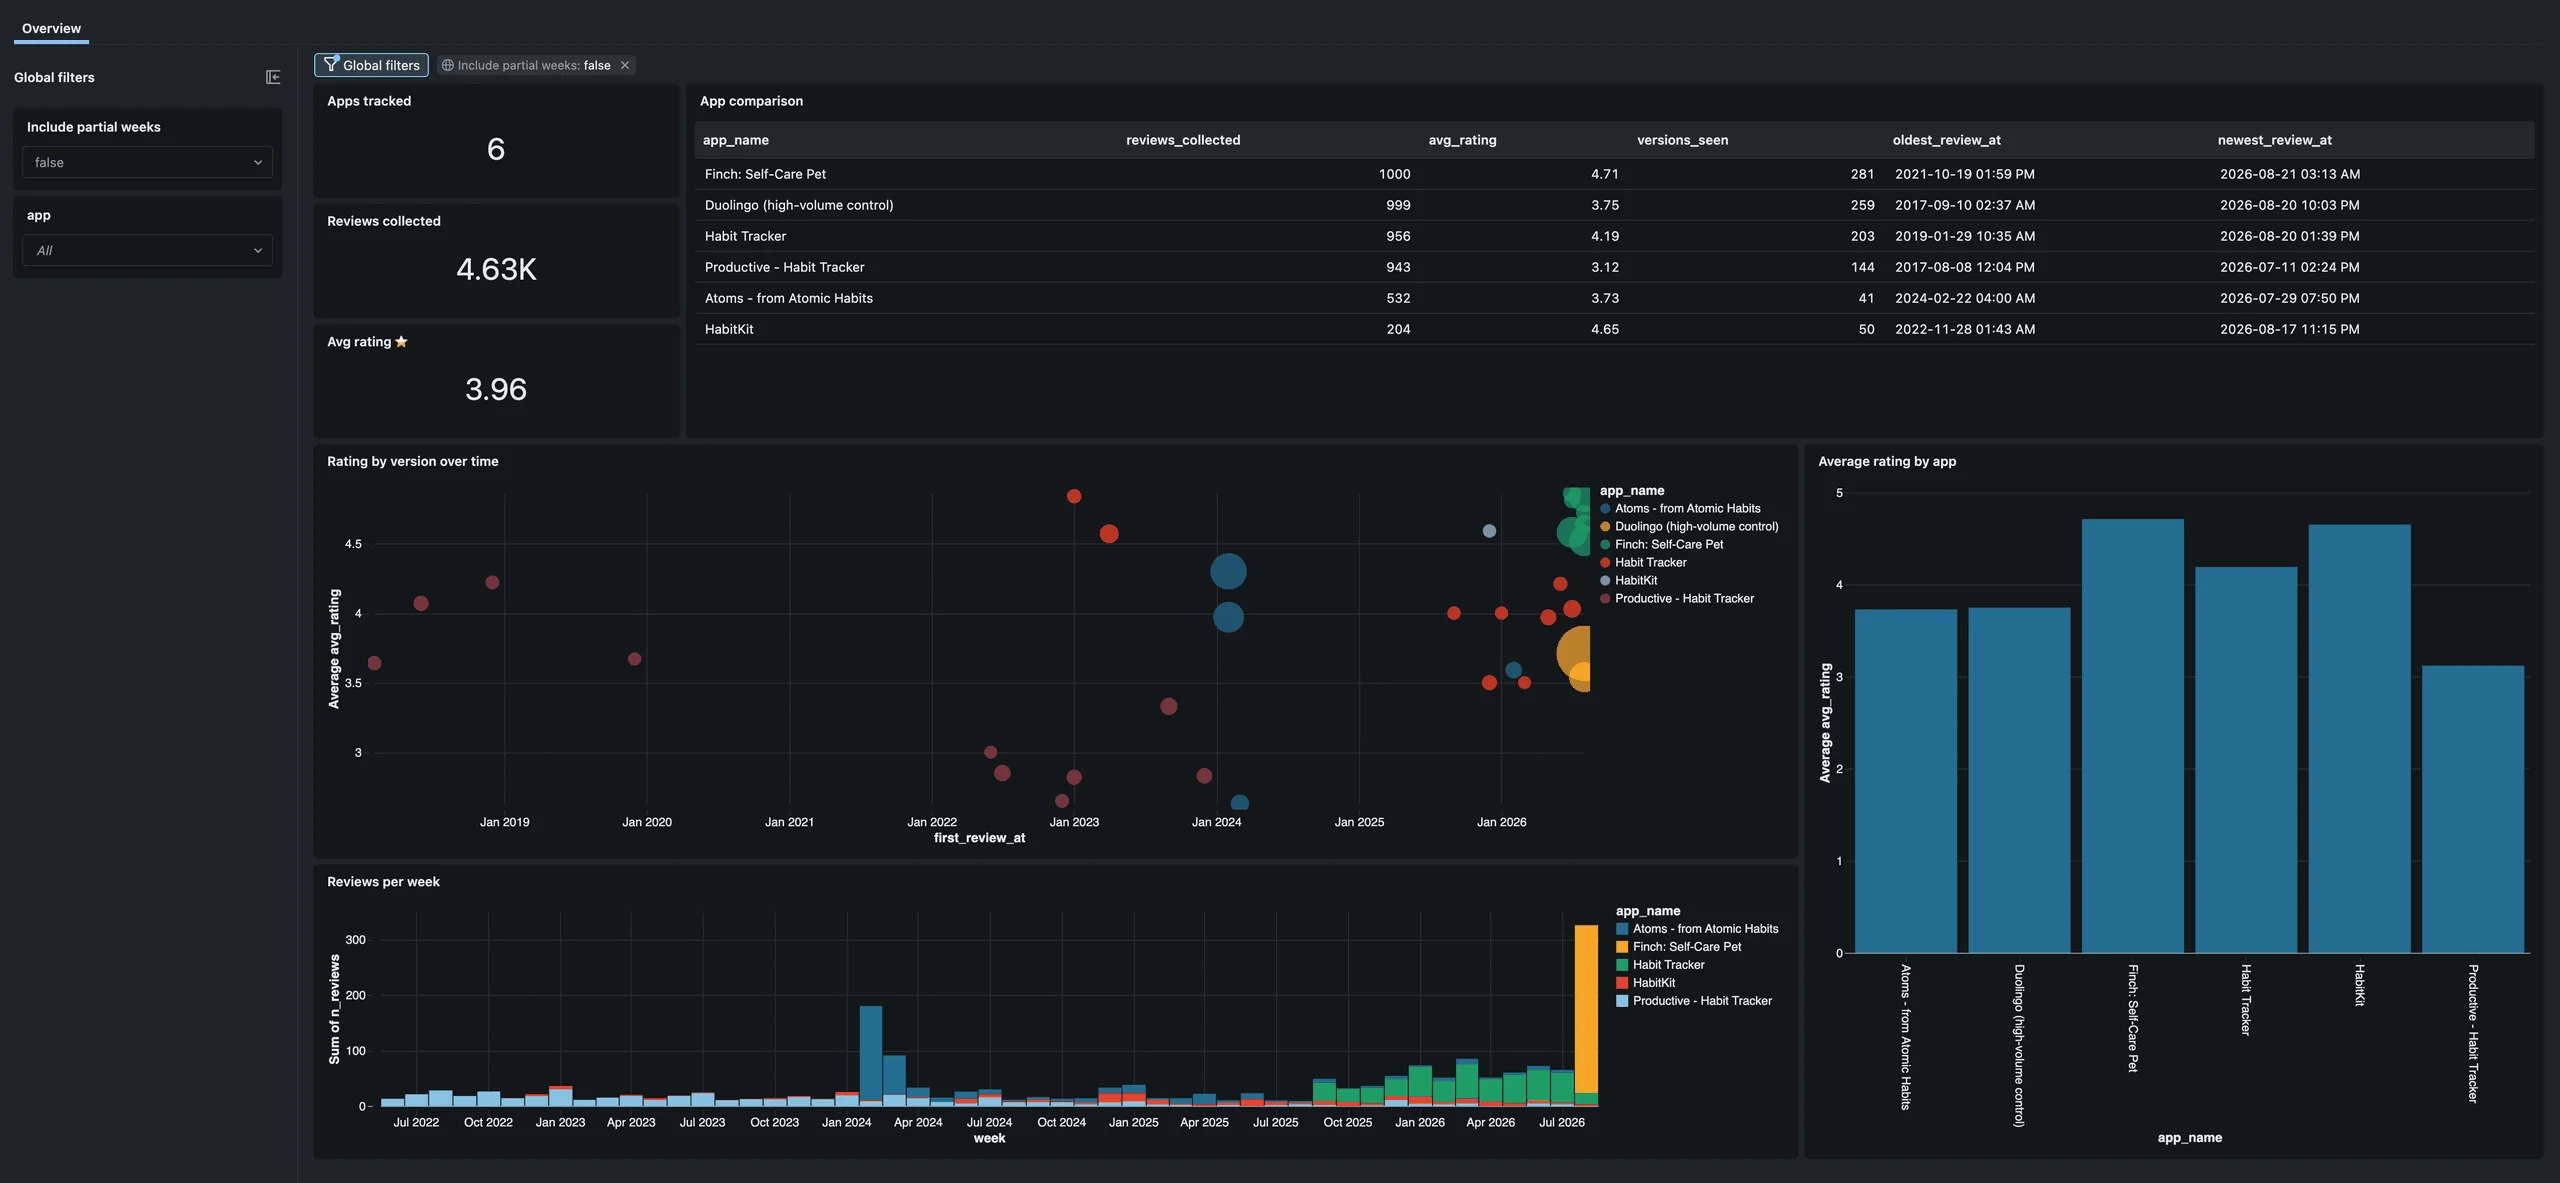The height and width of the screenshot is (1183, 2560).
Task: Open the Include partial weeks dropdown
Action: 147,162
